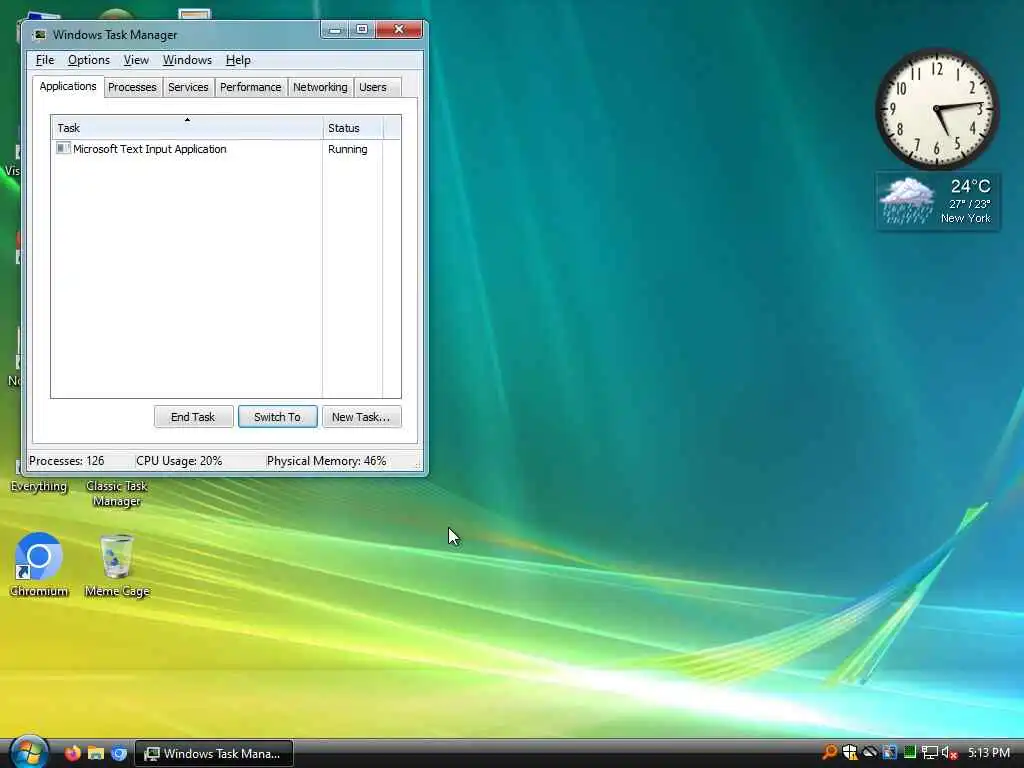The image size is (1024, 768).
Task: Open the View menu
Action: [136, 60]
